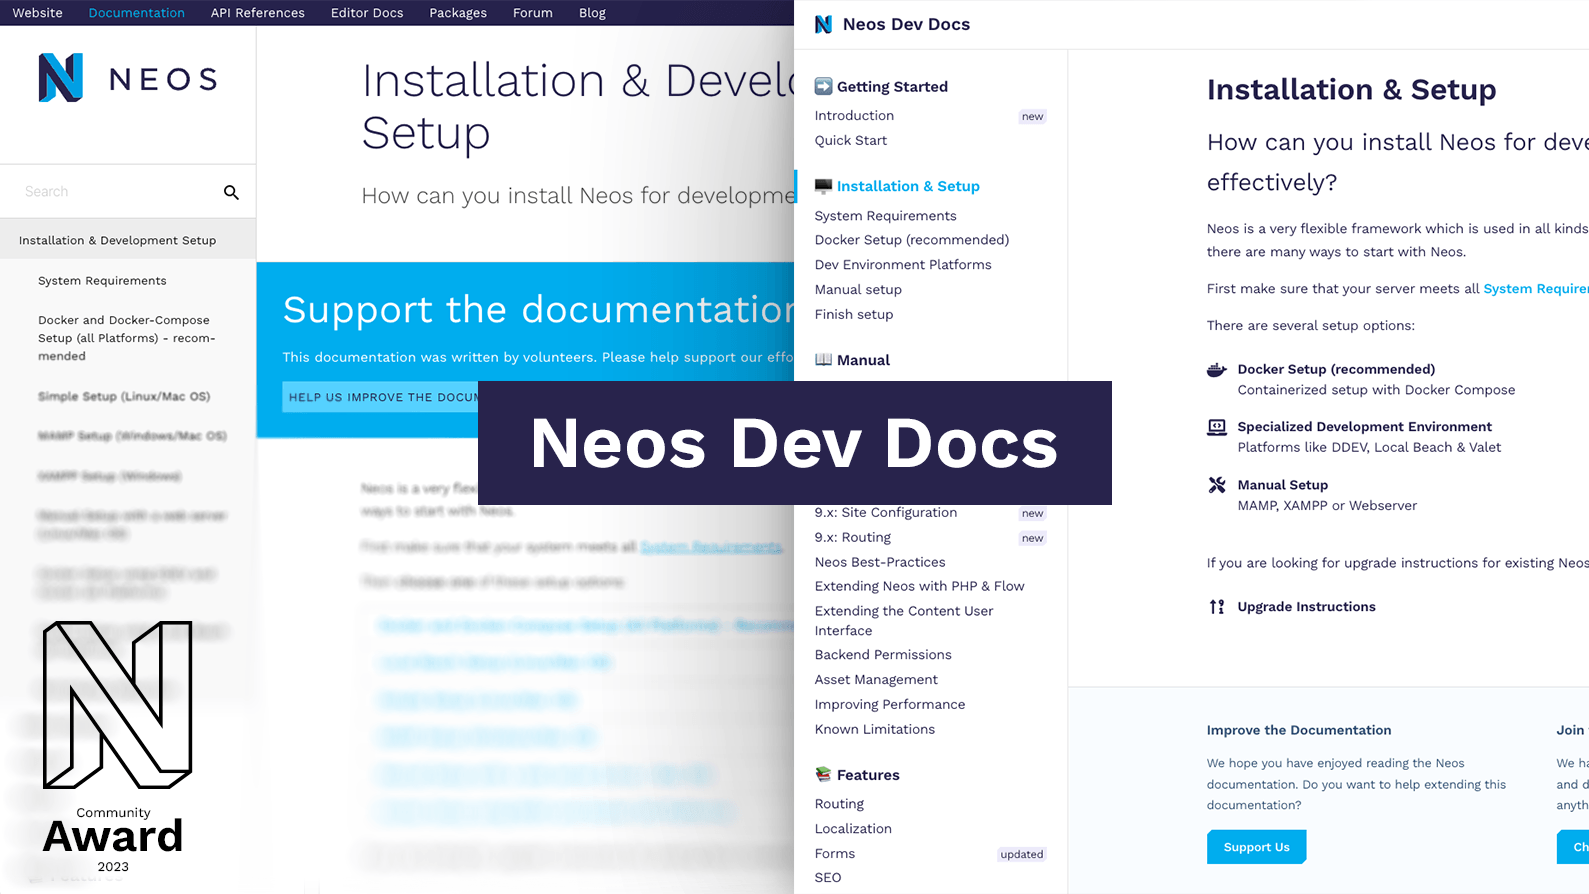
Task: Open the System Requirements inline link
Action: [x=1535, y=289]
